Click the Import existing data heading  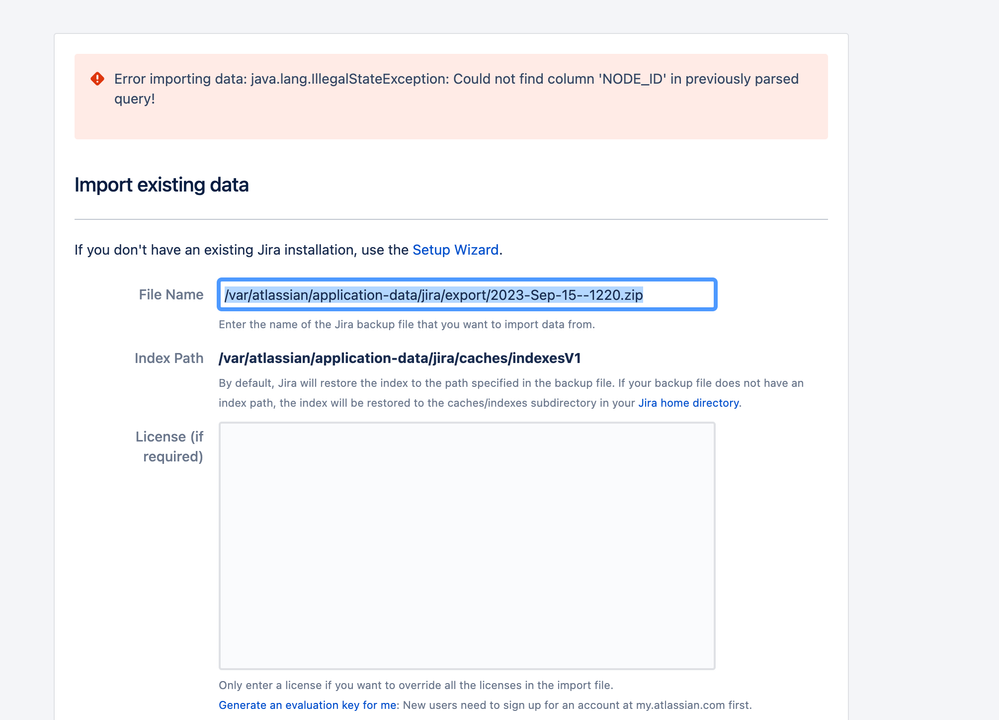tap(162, 185)
